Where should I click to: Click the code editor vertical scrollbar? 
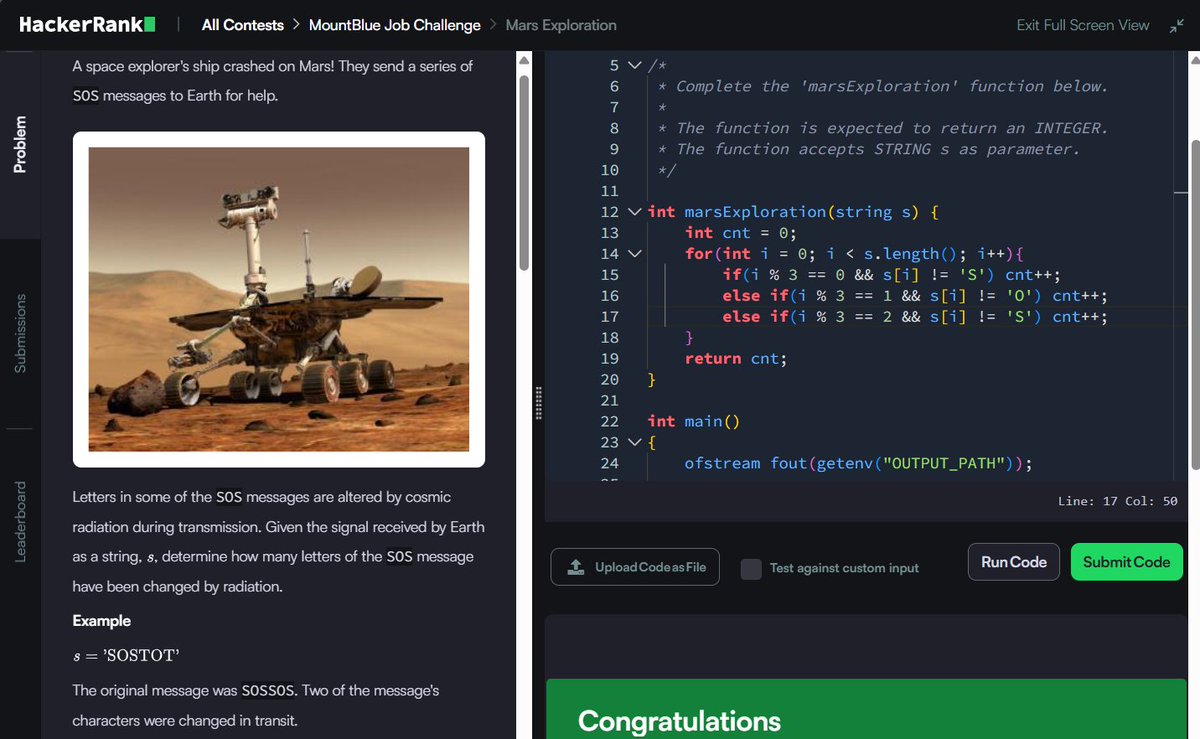(1194, 305)
